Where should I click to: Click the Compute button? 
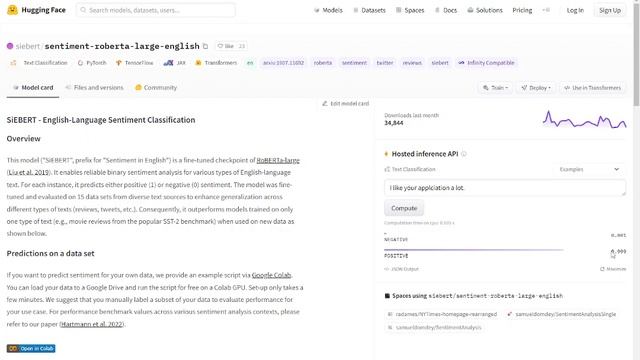click(x=404, y=208)
